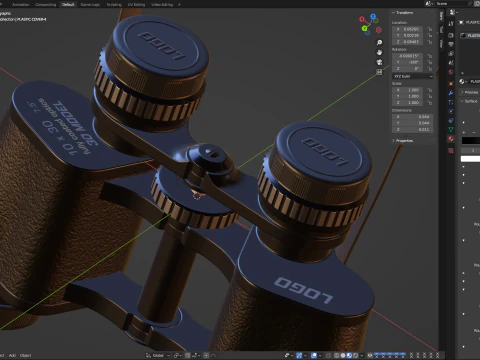Click the hand pan view icon
The width and height of the screenshot is (480, 360).
point(379,52)
